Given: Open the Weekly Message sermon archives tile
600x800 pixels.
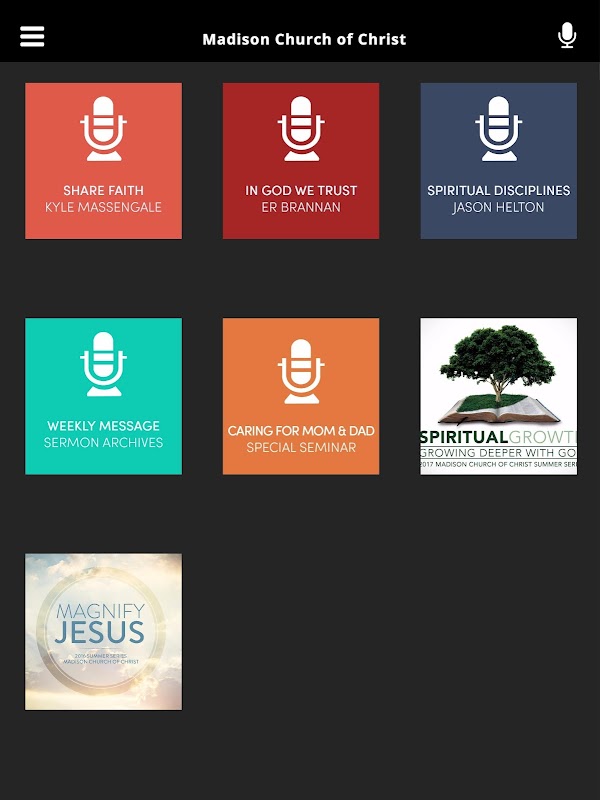Looking at the screenshot, I should point(104,396).
